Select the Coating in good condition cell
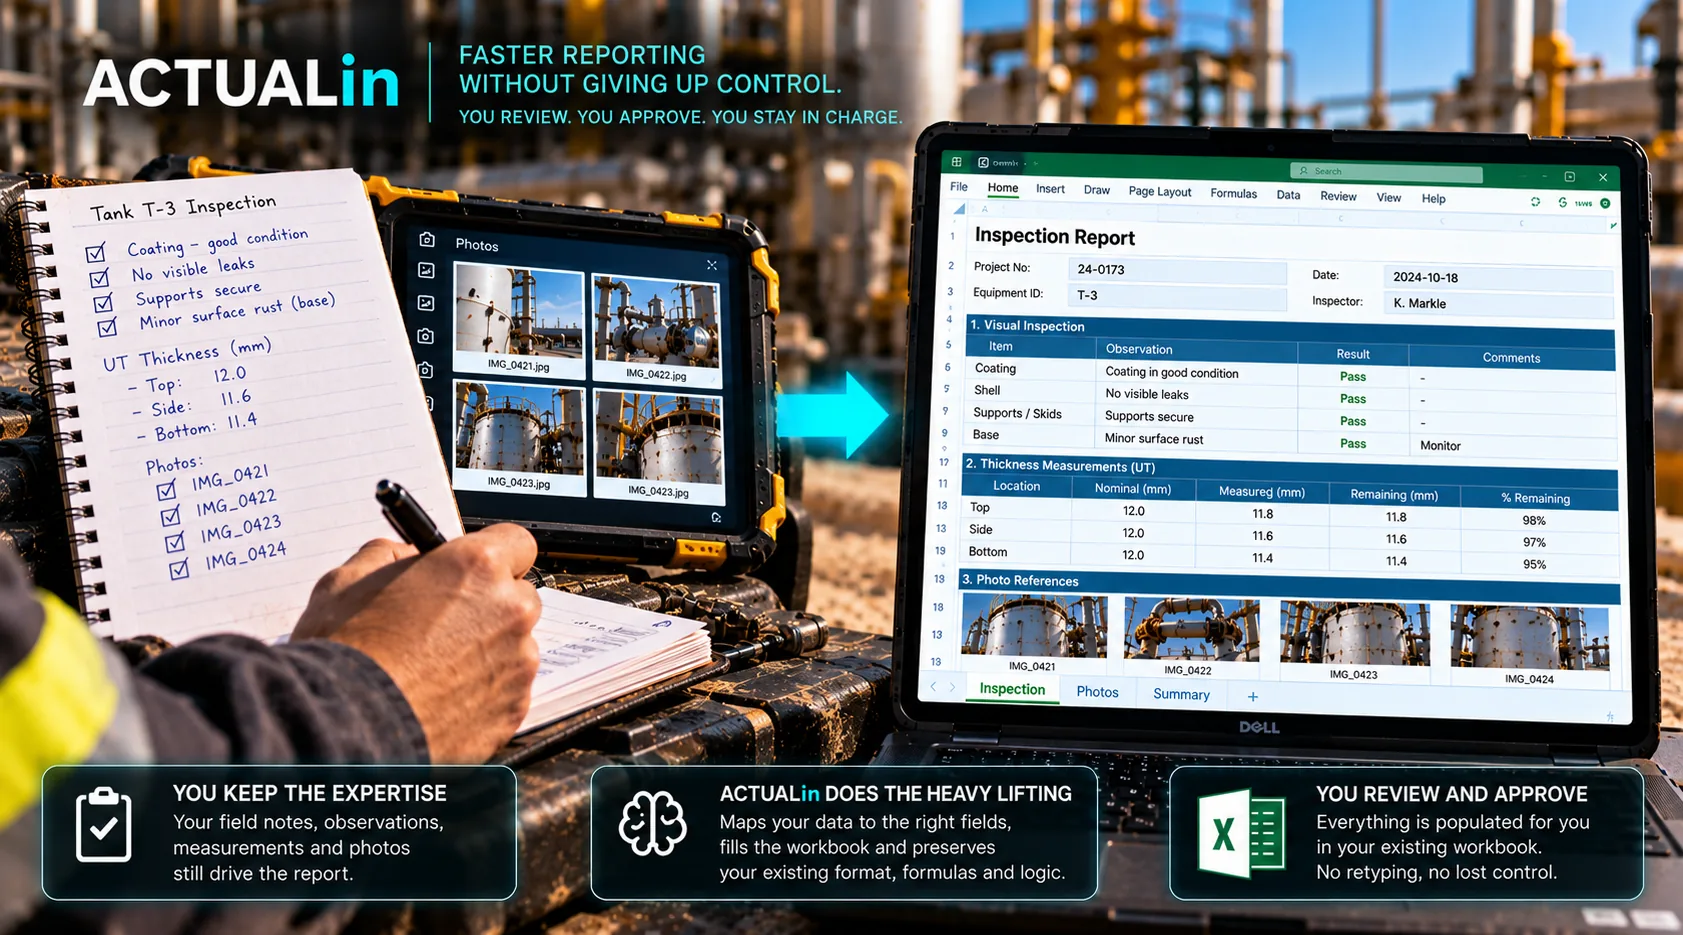The image size is (1683, 935). (x=1196, y=373)
